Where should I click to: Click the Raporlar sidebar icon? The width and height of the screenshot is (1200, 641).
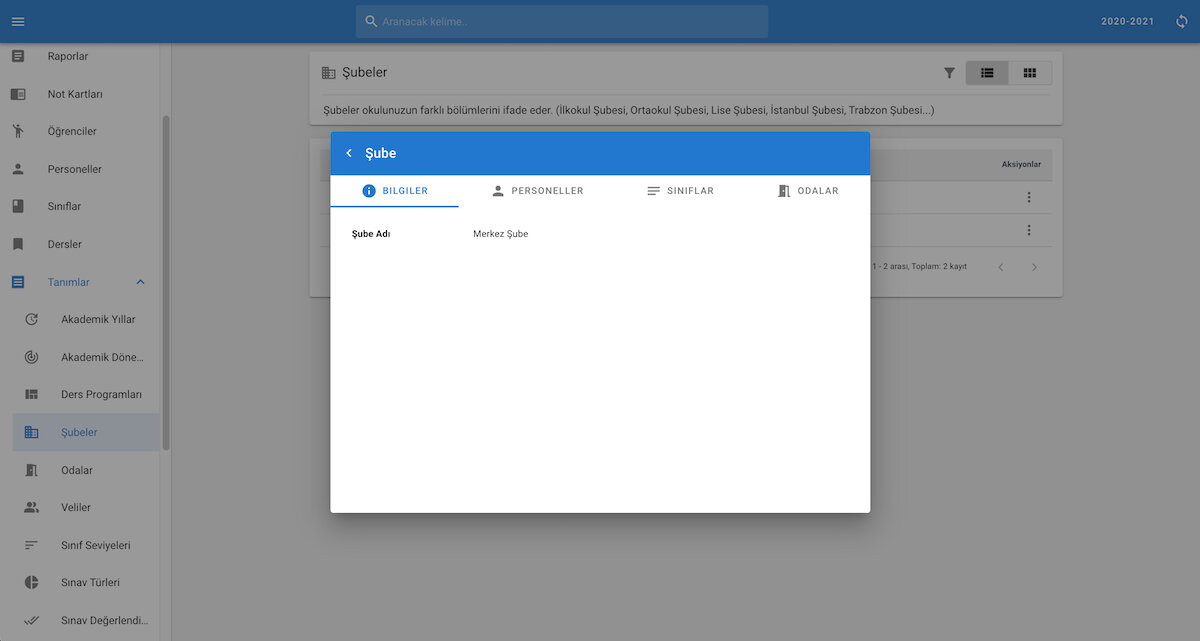(x=18, y=56)
